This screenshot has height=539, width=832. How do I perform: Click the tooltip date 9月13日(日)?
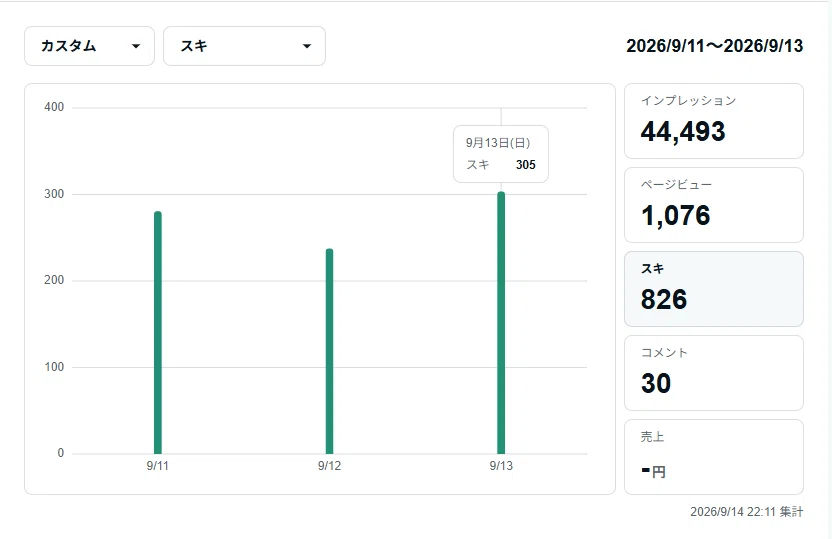point(498,143)
